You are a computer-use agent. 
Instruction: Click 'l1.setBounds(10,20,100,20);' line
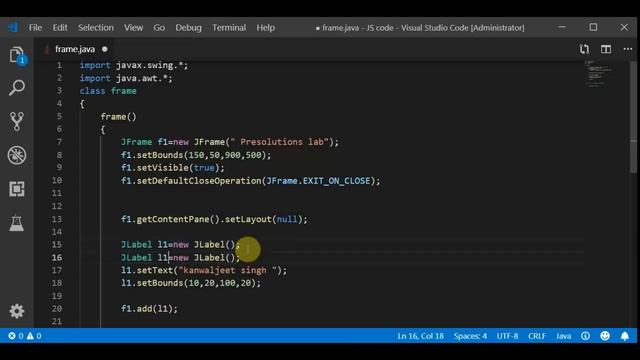tap(191, 283)
